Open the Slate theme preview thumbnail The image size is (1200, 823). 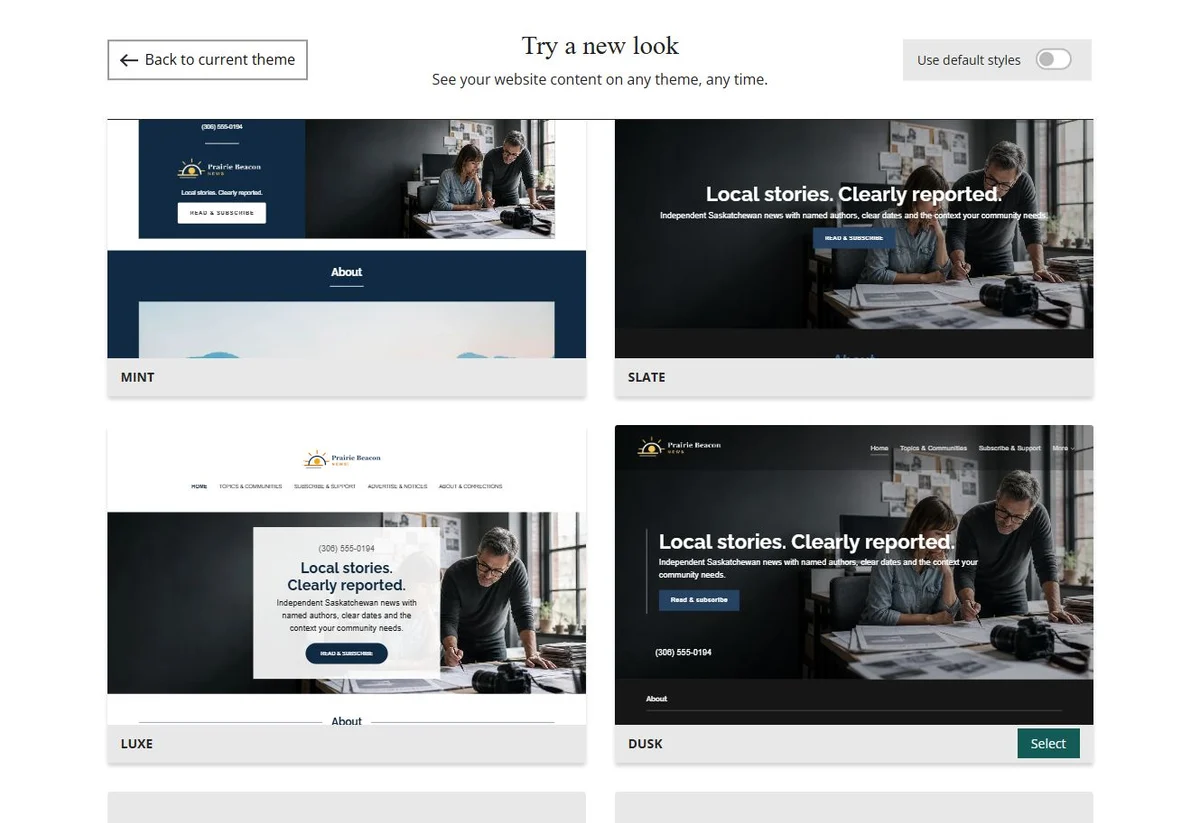(x=854, y=239)
